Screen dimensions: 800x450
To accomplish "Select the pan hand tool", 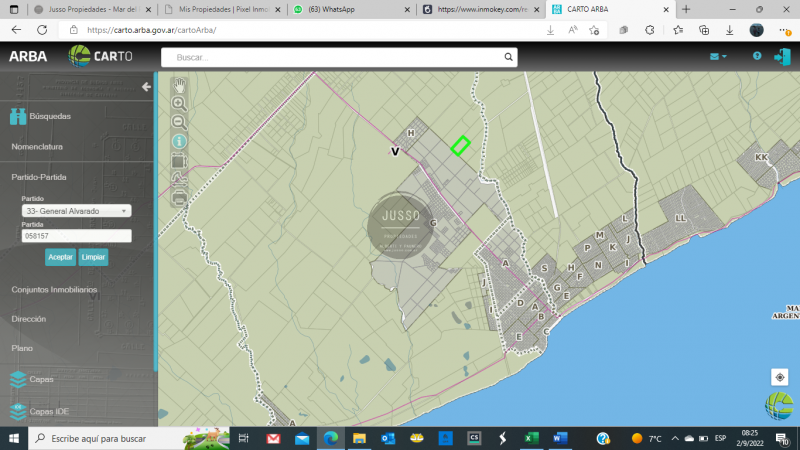I will pos(179,85).
